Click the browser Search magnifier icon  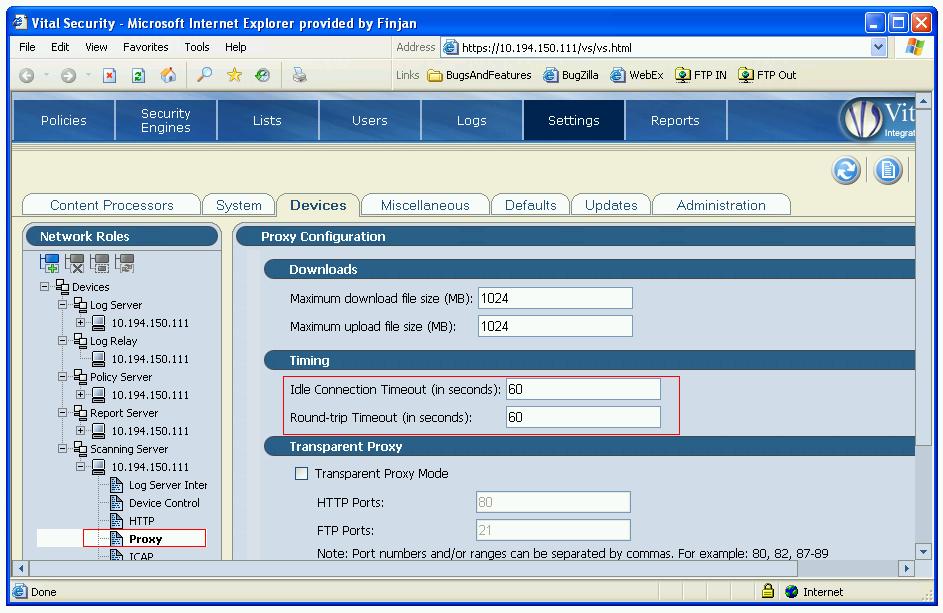point(204,75)
